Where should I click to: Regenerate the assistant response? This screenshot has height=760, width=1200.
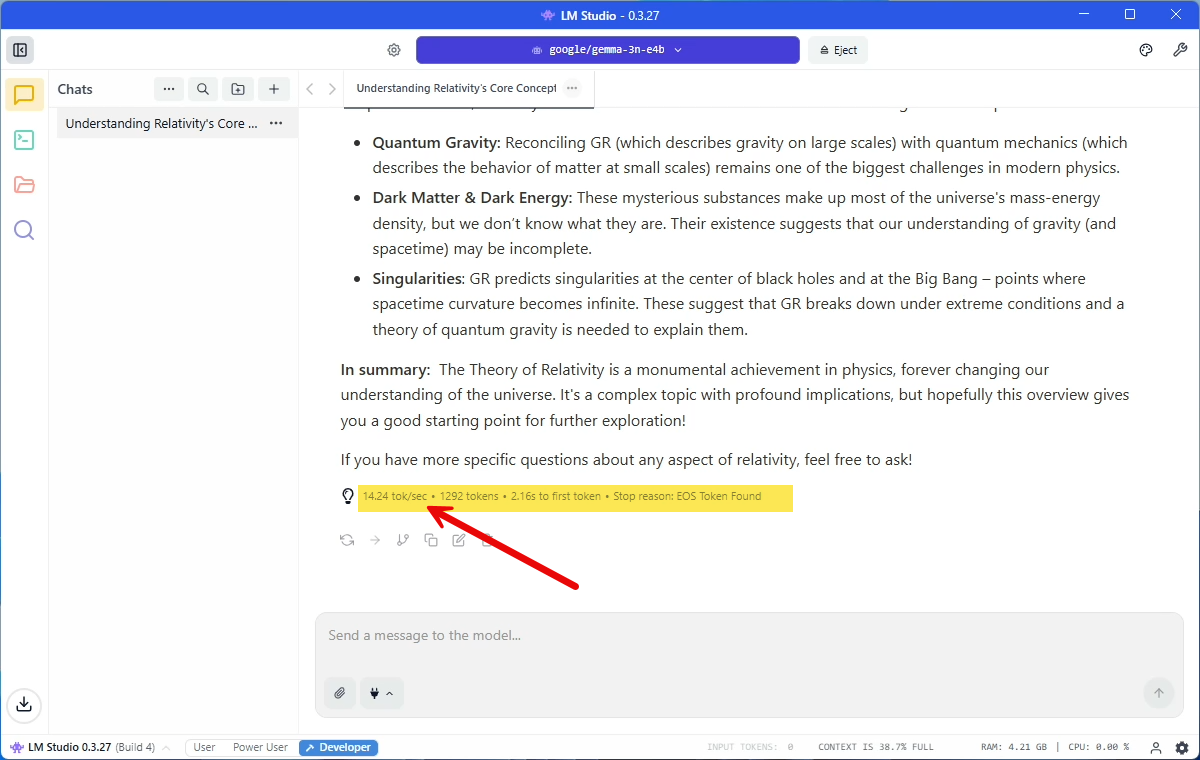pyautogui.click(x=347, y=540)
